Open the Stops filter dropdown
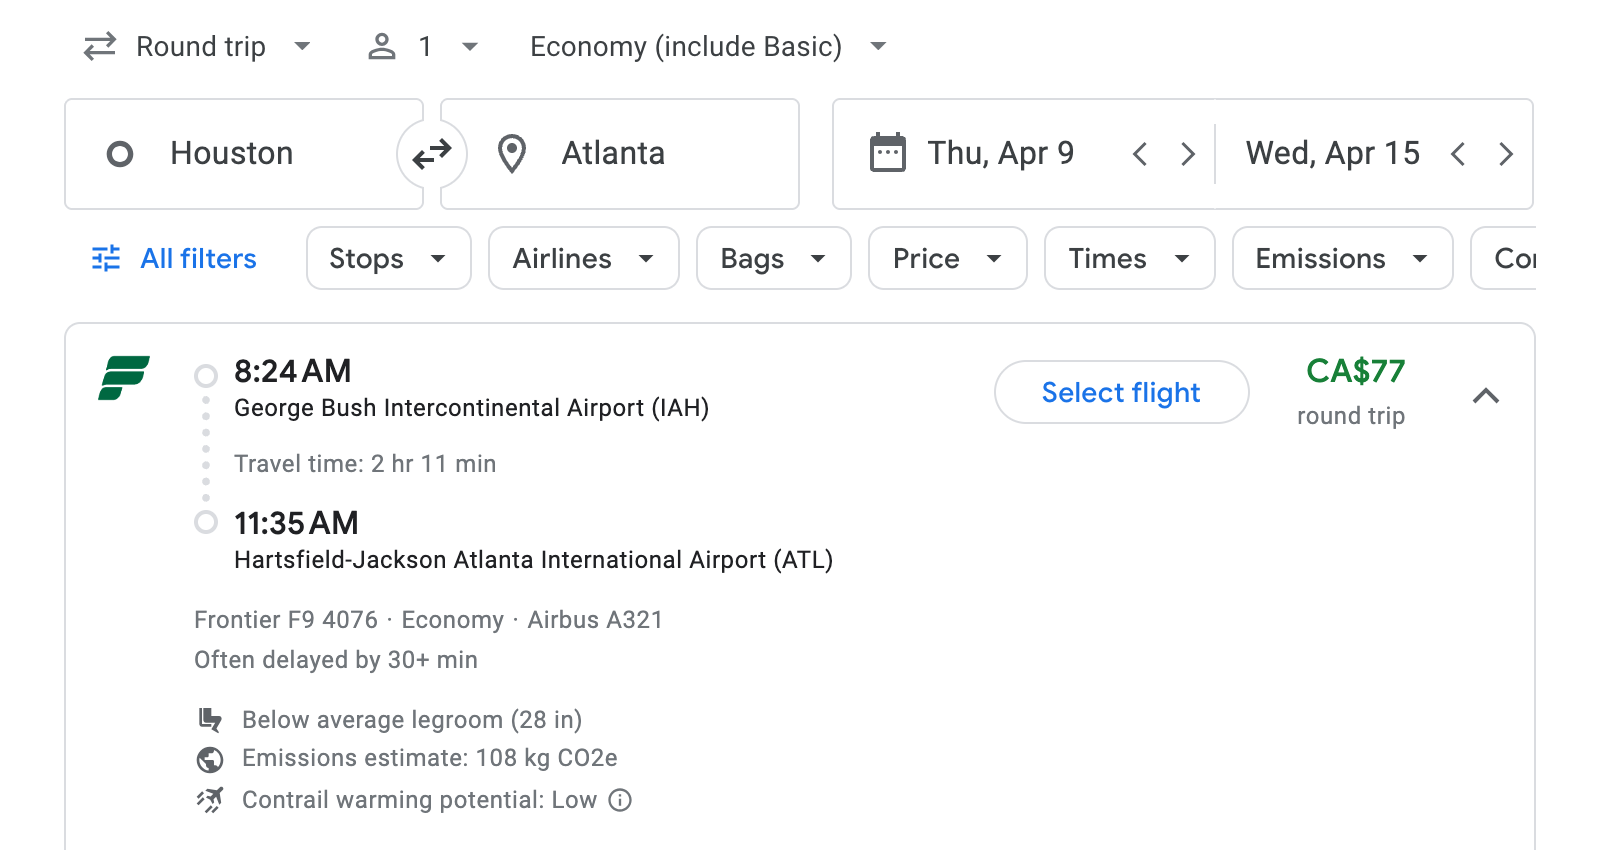The image size is (1600, 850). pos(388,258)
